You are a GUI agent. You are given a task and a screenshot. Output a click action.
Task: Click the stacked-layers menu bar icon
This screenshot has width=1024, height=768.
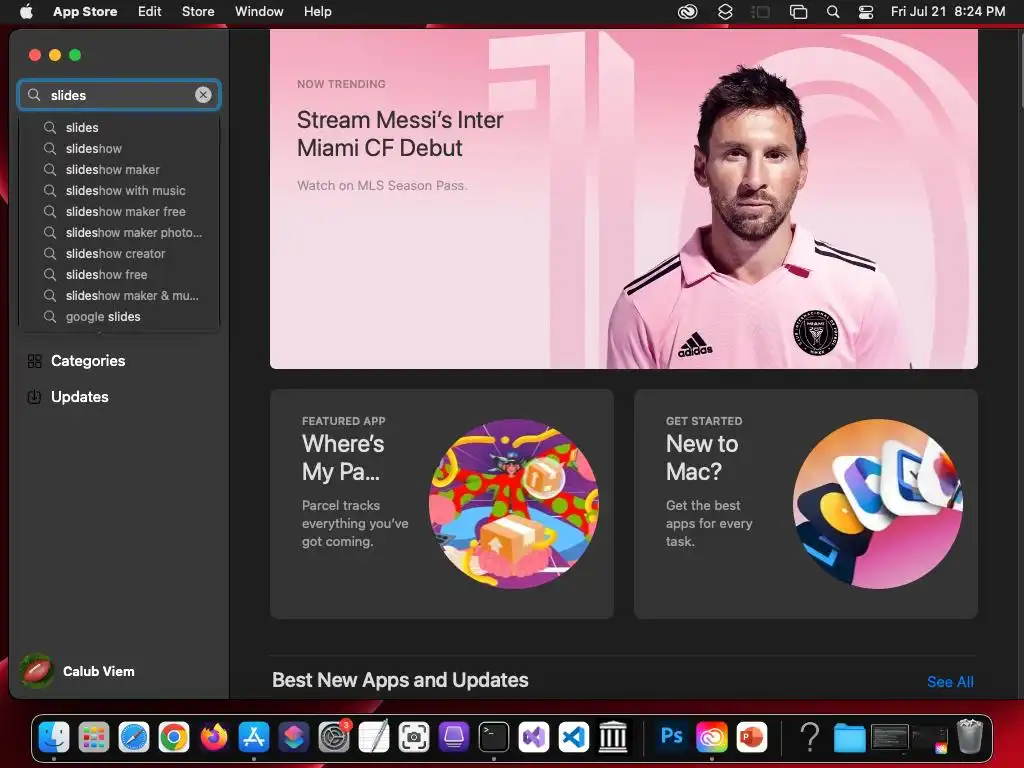click(725, 11)
